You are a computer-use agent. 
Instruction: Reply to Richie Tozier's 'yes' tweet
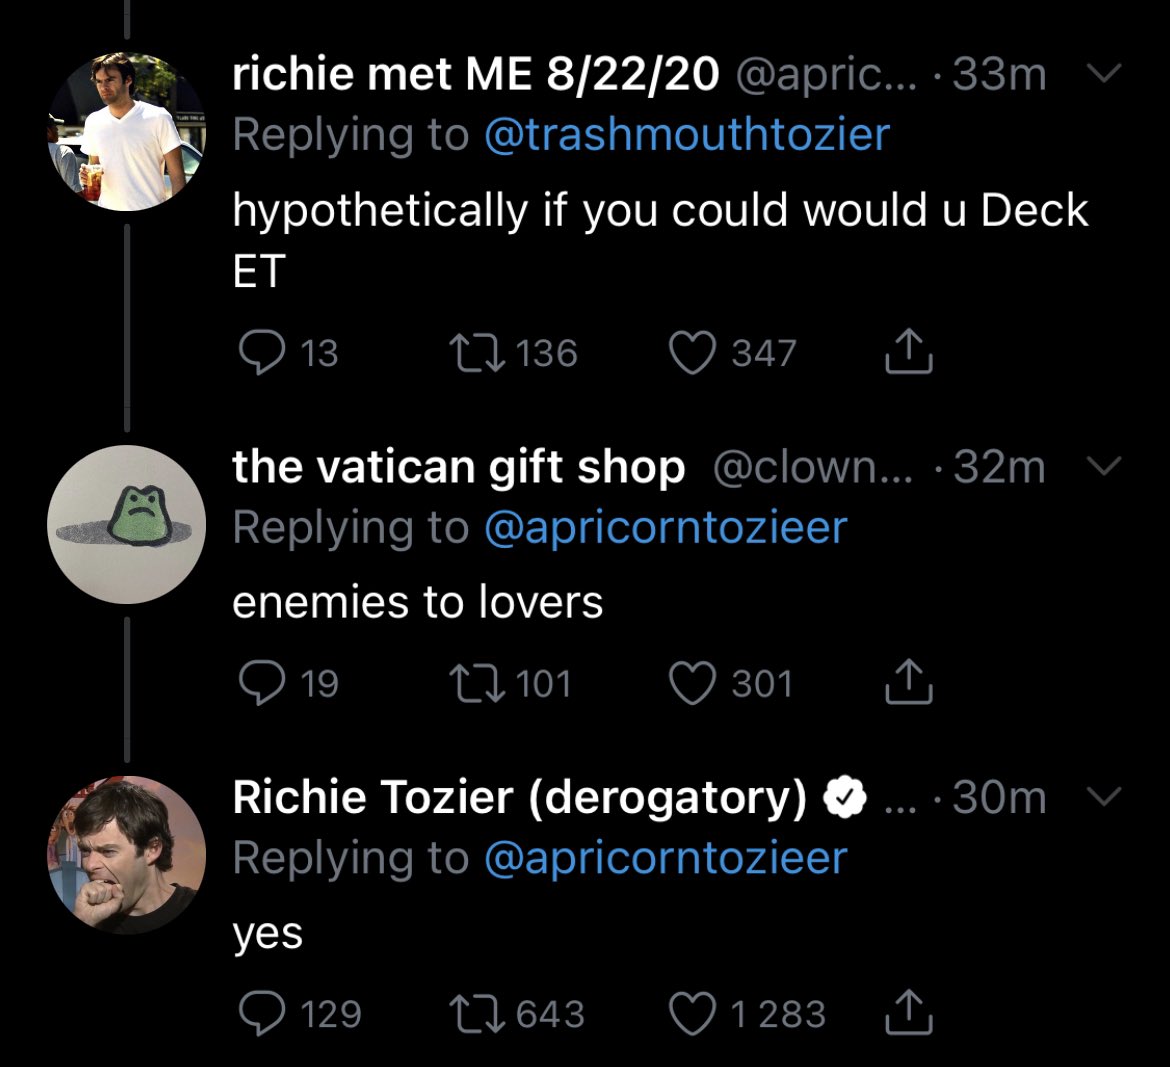click(261, 1013)
